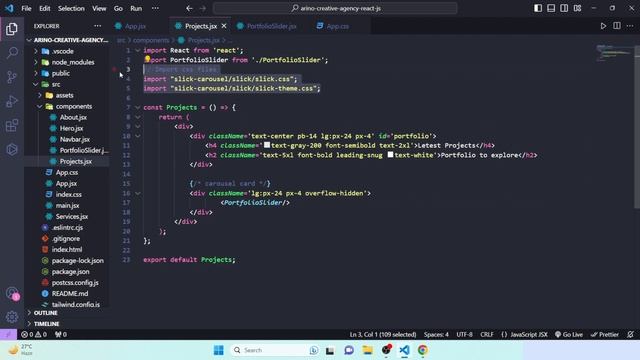Open Hero.jsx in the explorer
Viewport: 640px width, 360px height.
(x=71, y=128)
